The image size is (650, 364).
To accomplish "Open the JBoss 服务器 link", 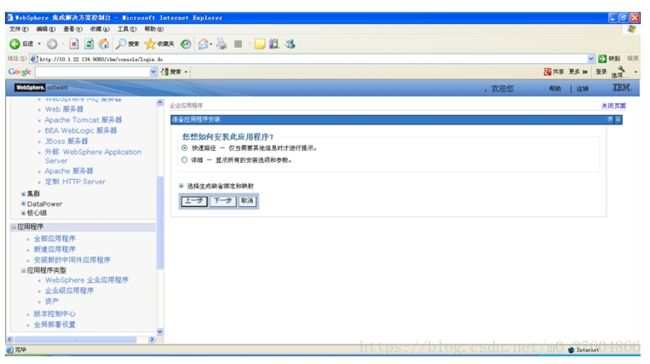I will 66,141.
